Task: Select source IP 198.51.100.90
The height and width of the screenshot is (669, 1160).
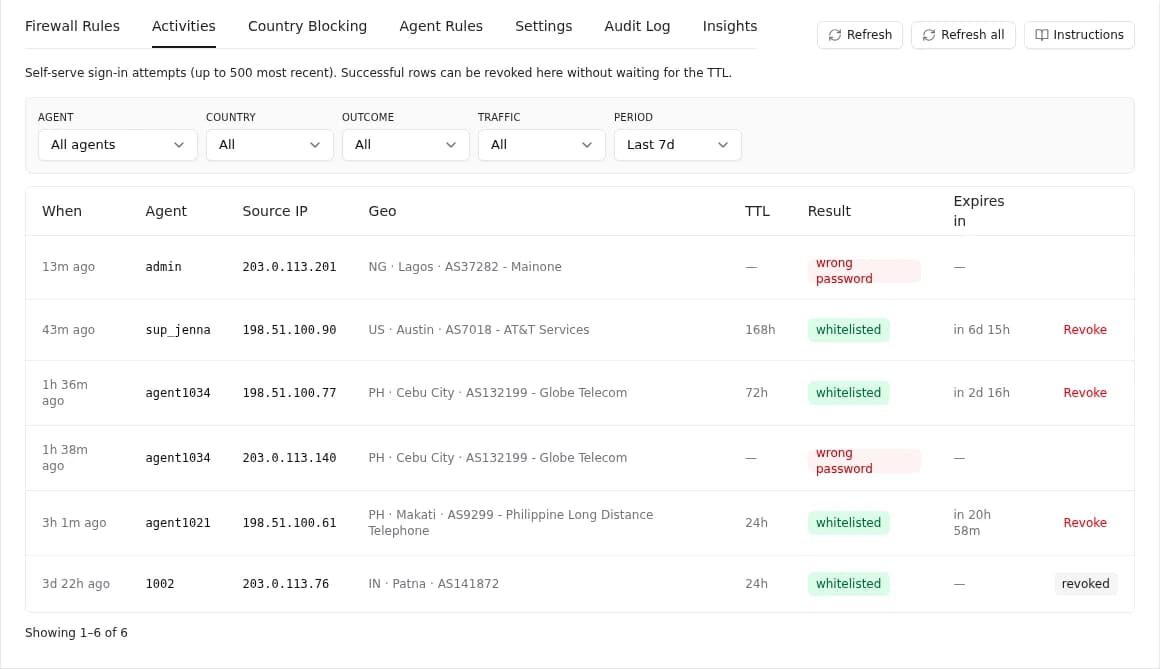Action: pos(289,330)
